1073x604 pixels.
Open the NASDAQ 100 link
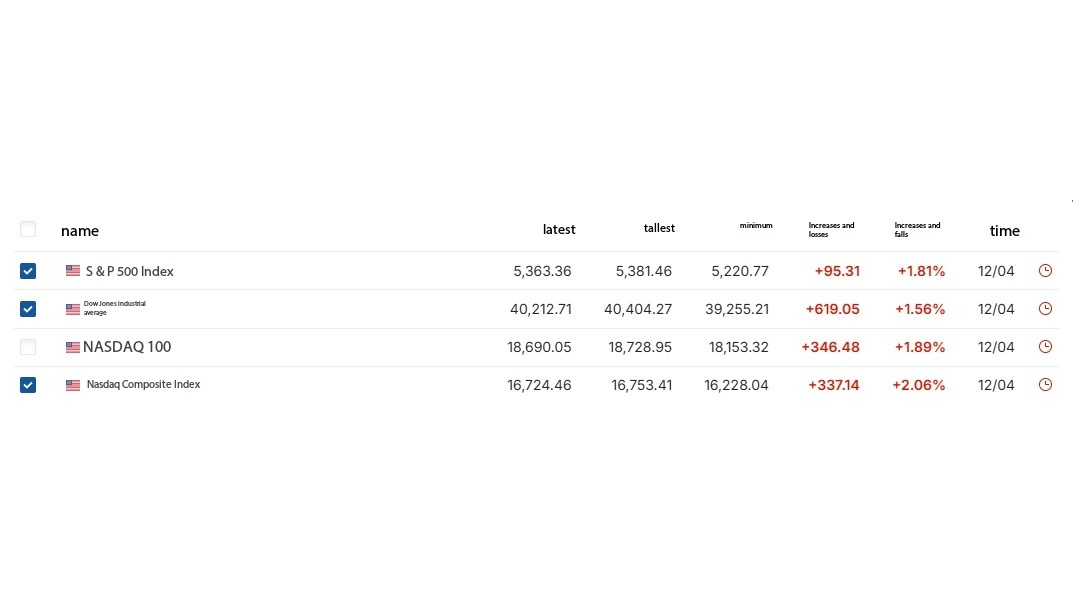127,347
